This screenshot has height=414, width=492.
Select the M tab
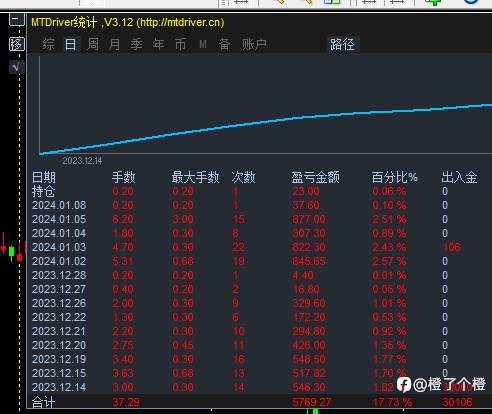click(x=203, y=44)
